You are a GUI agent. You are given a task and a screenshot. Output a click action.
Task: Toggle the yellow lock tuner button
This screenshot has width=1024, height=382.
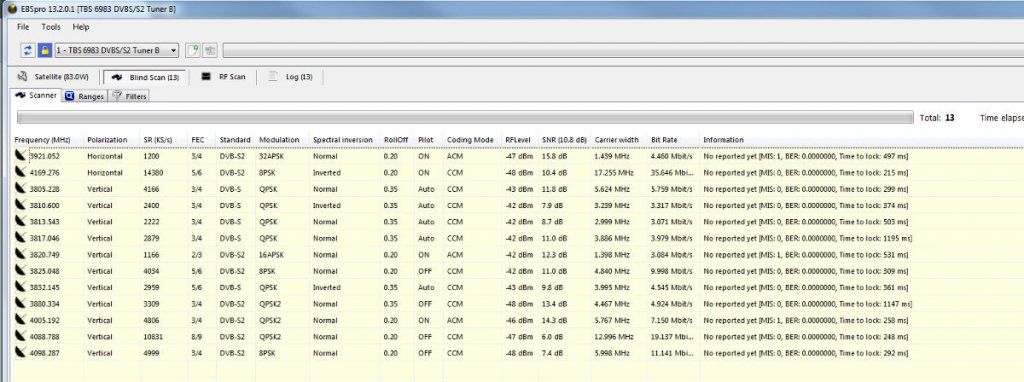(44, 50)
